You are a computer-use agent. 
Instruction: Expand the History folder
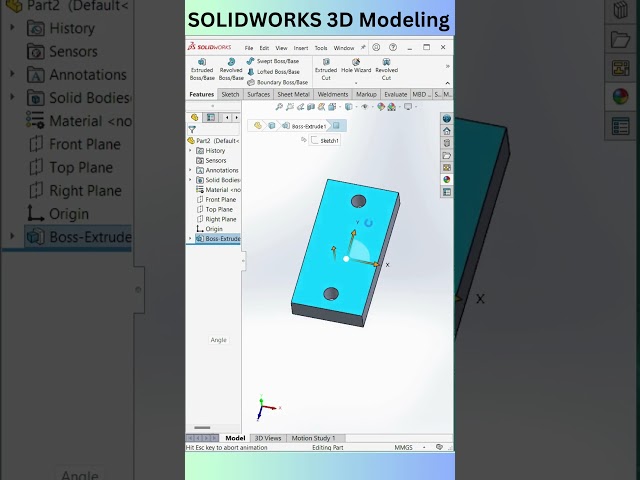click(x=190, y=151)
